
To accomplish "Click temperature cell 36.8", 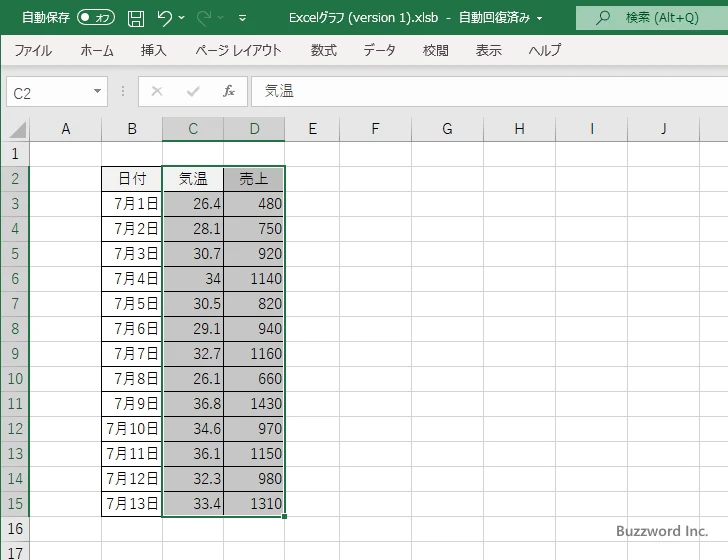I will point(193,404).
